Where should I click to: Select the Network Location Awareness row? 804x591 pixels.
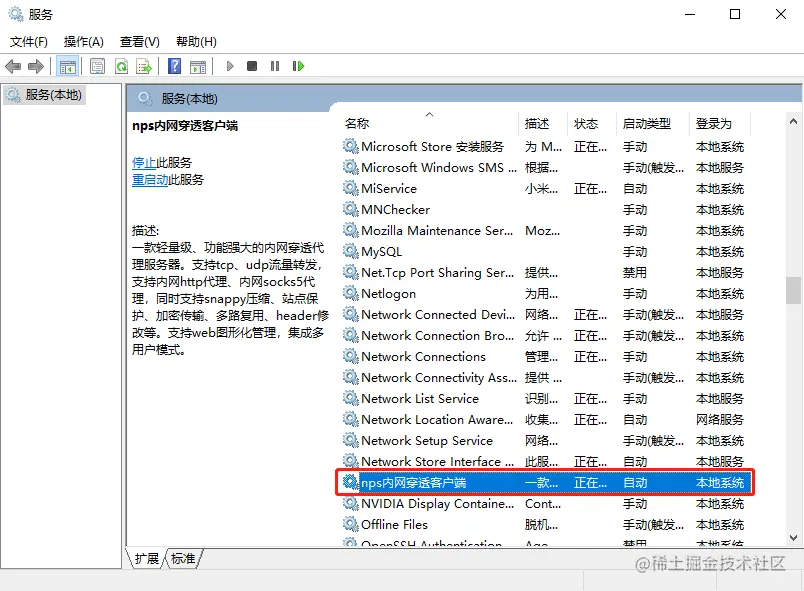pos(545,419)
